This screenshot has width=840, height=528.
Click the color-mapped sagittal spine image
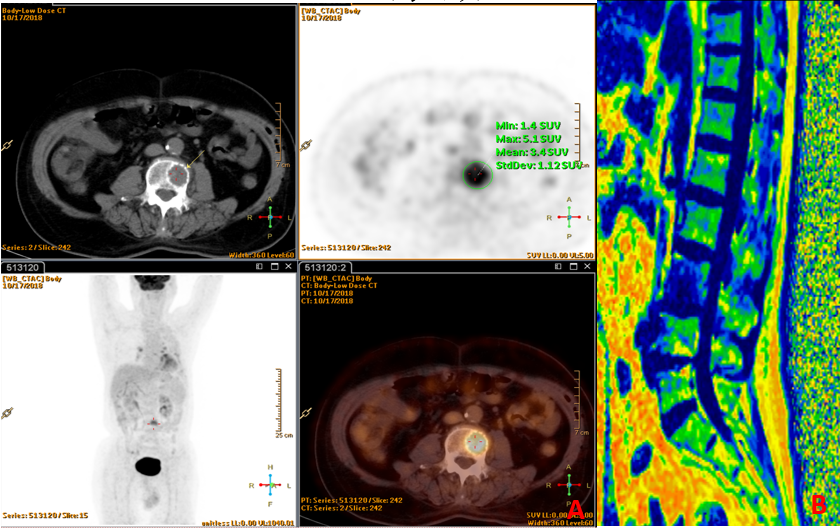click(718, 260)
